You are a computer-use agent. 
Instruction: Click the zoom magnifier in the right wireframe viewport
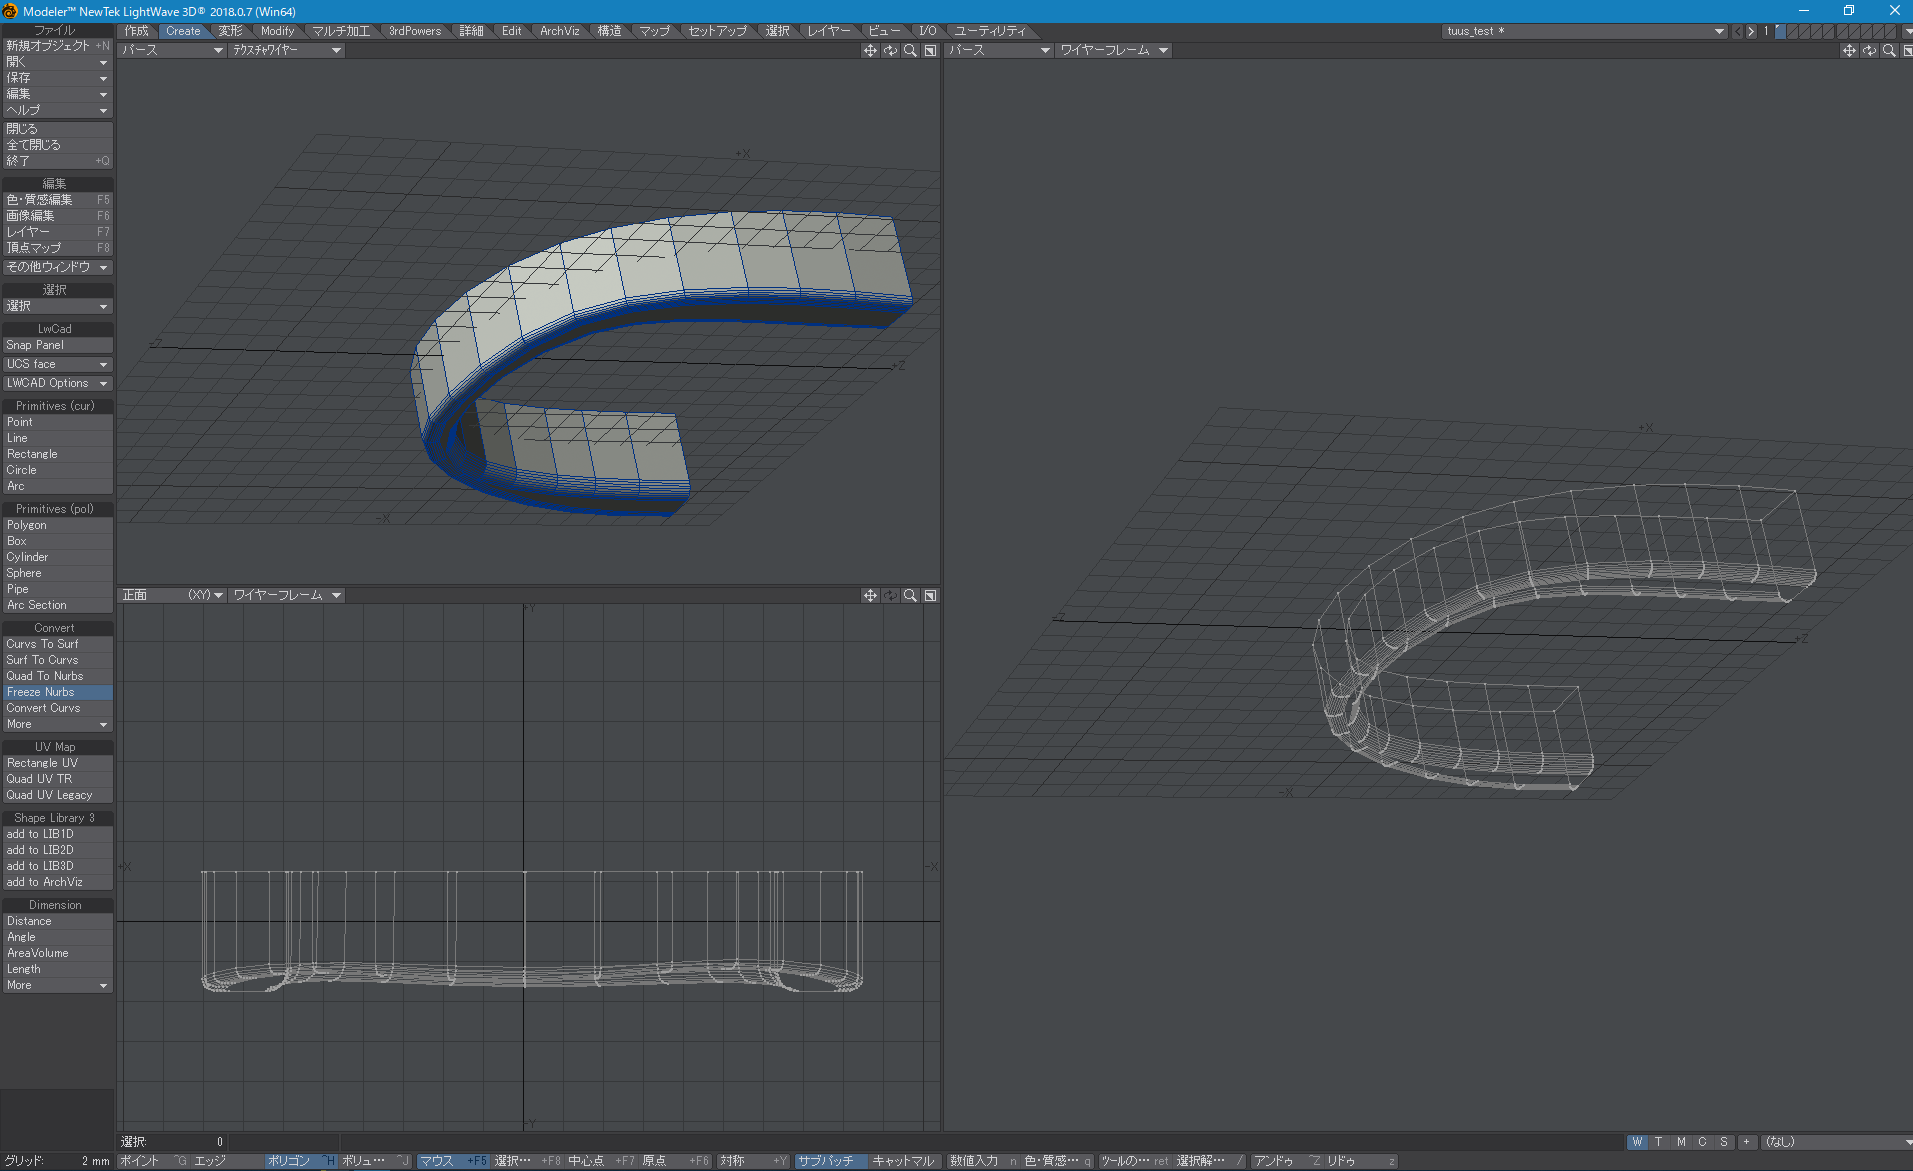1889,50
